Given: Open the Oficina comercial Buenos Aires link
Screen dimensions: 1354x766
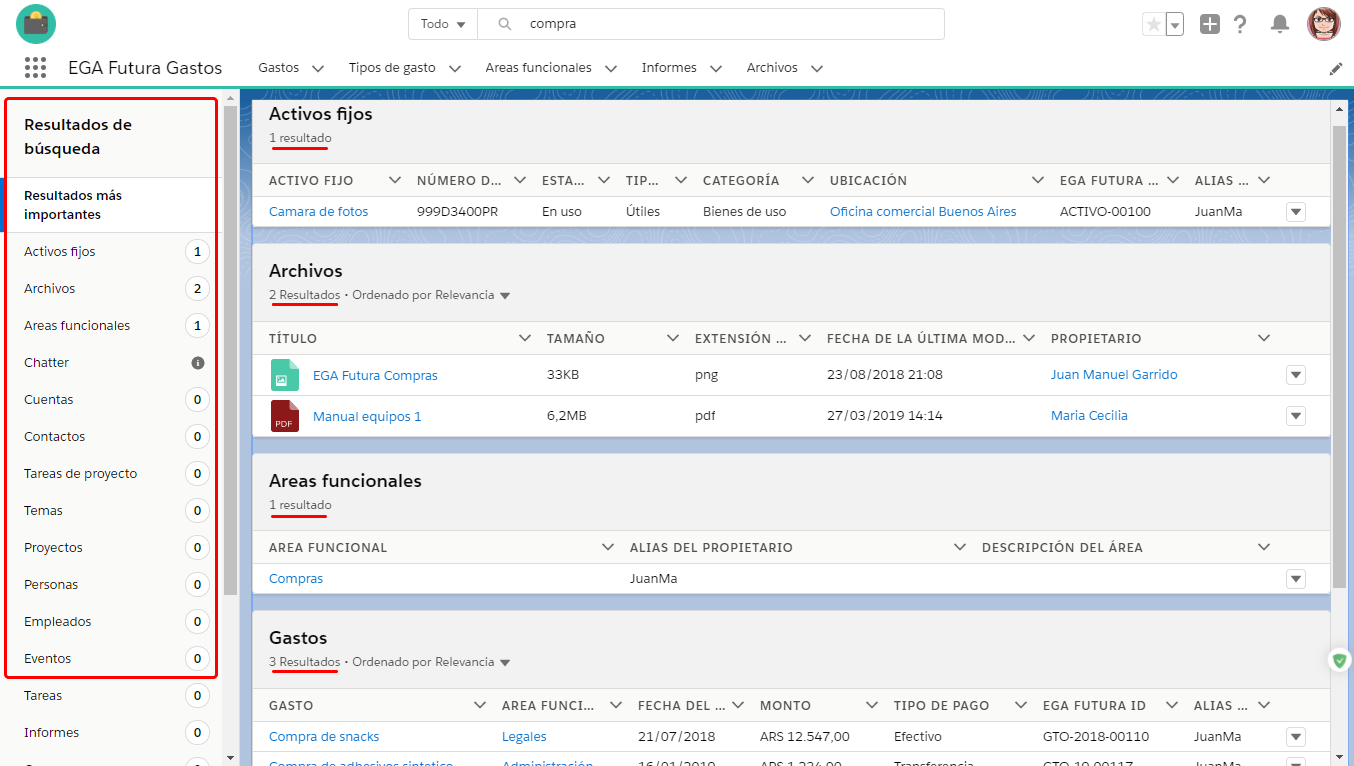Looking at the screenshot, I should 922,212.
